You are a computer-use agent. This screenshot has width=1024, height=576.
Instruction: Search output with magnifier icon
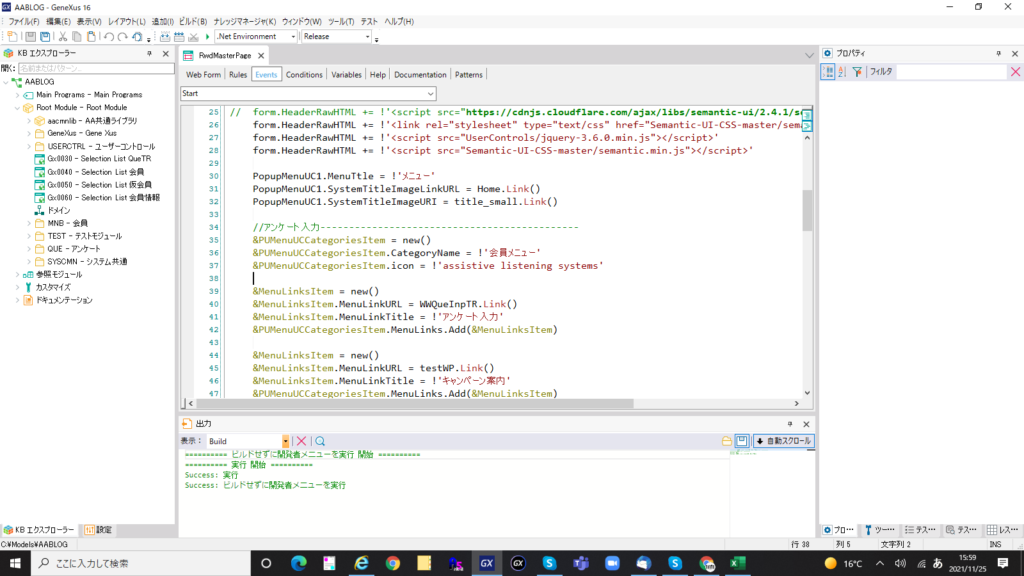(x=320, y=441)
